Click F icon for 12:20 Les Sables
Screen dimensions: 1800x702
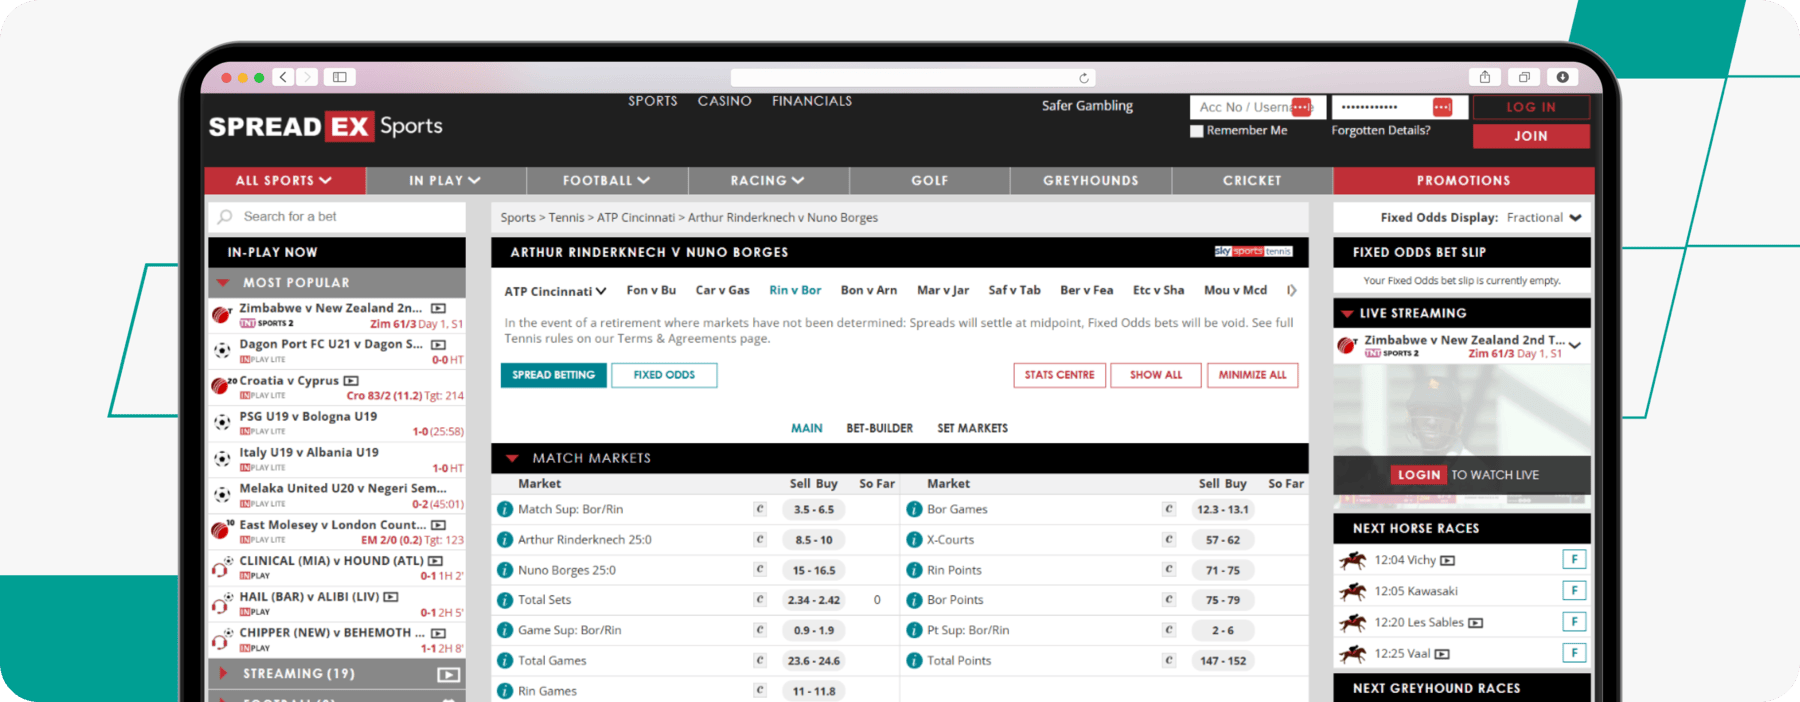tap(1574, 622)
